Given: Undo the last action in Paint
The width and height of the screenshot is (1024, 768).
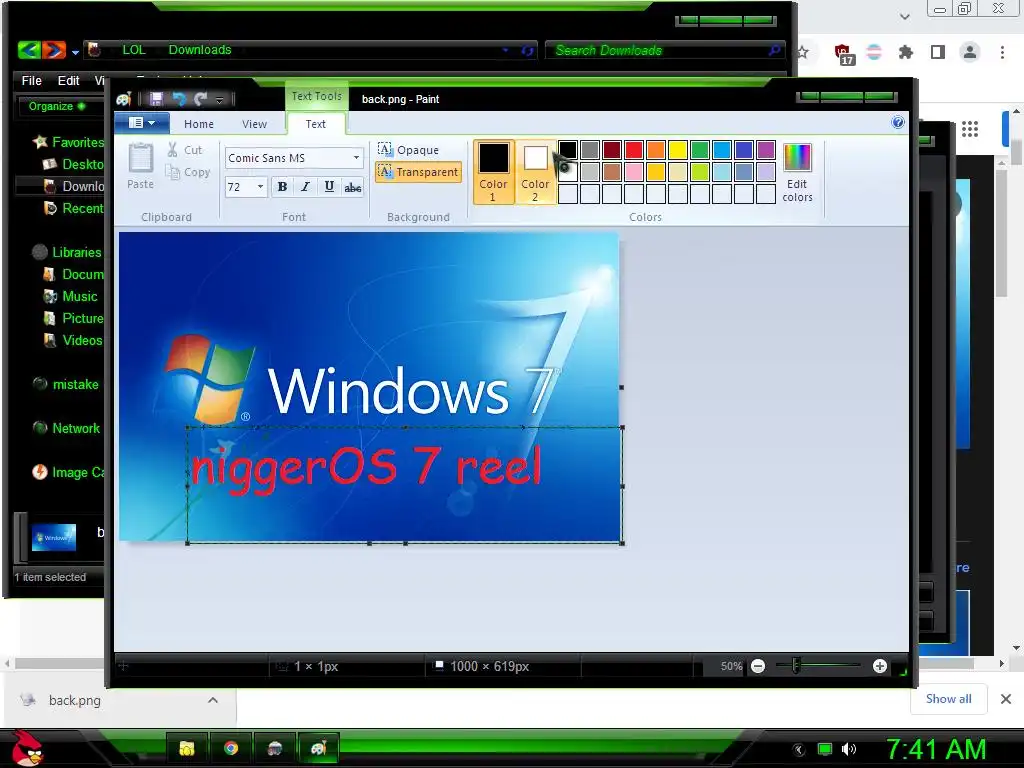Looking at the screenshot, I should pos(179,99).
